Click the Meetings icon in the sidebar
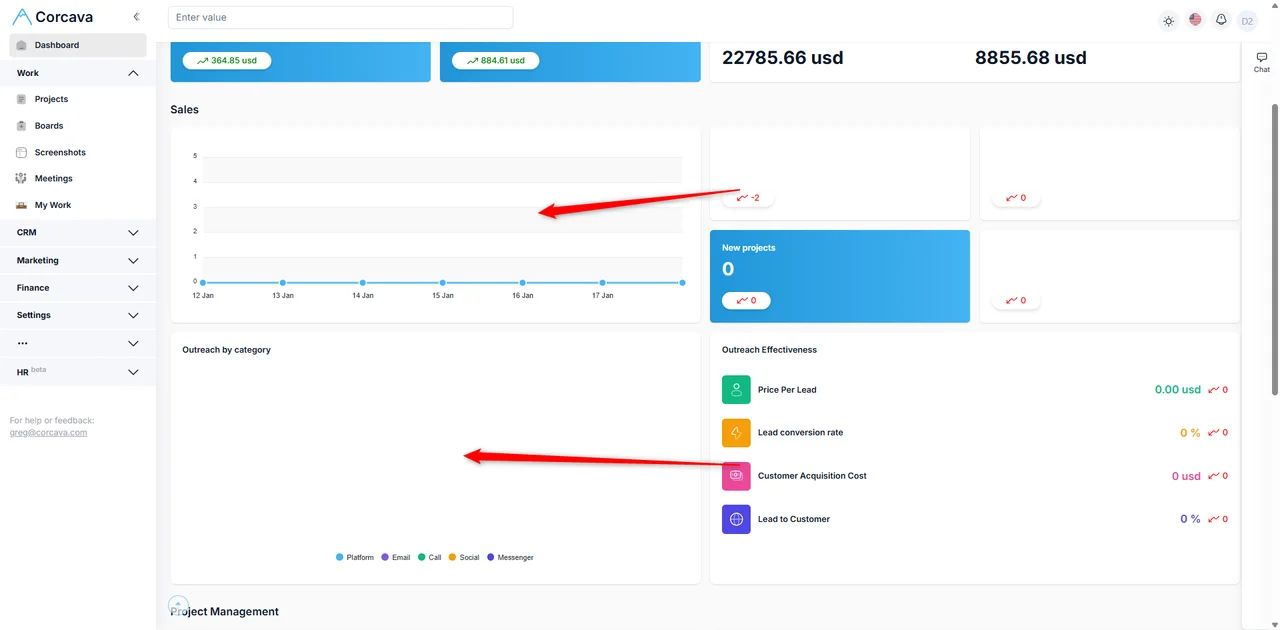 coord(22,178)
